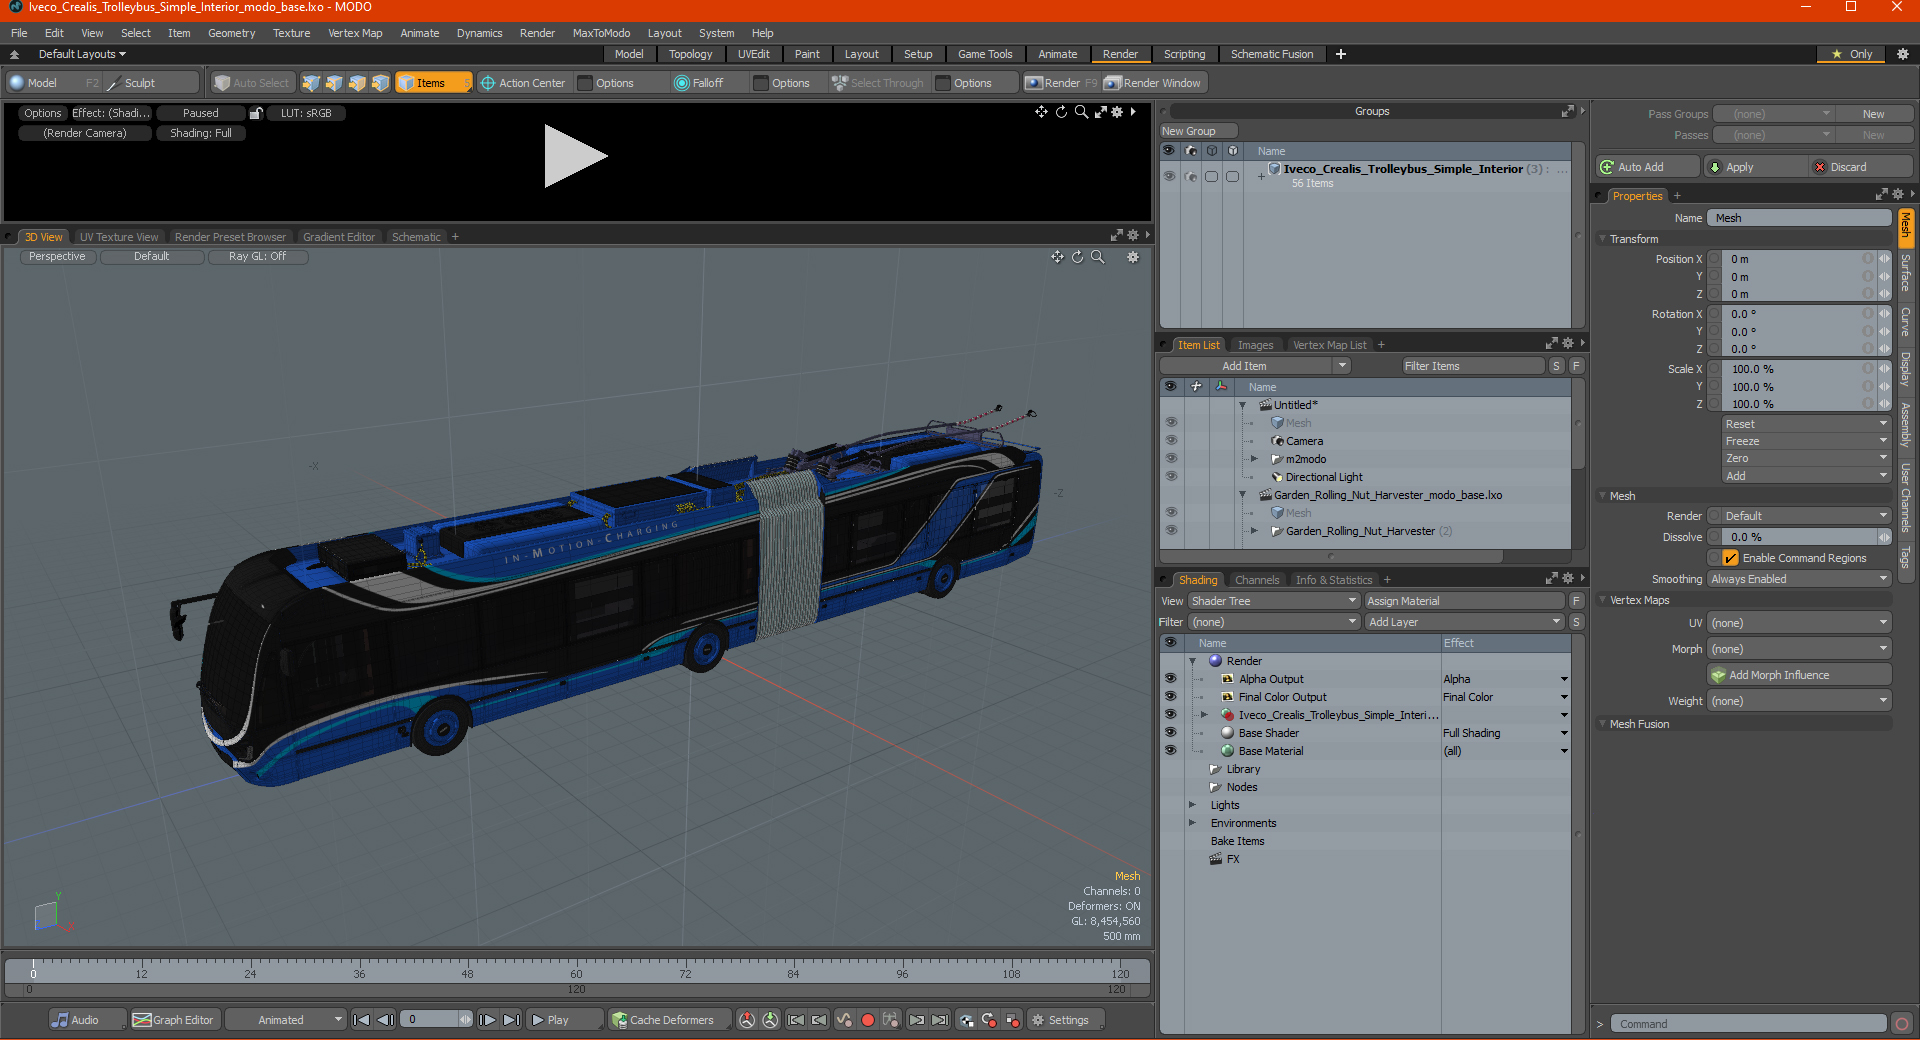
Task: Zoom the 3D viewport with magnifier icon
Action: (x=1098, y=257)
